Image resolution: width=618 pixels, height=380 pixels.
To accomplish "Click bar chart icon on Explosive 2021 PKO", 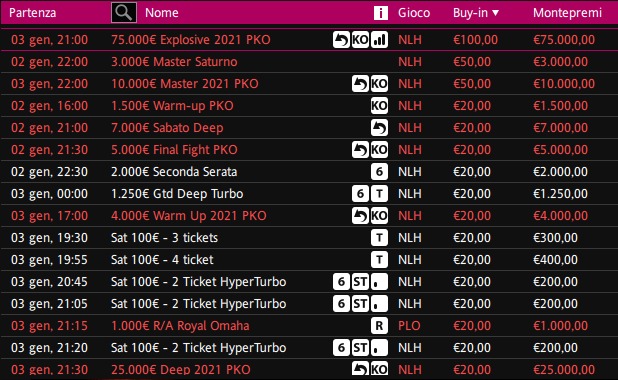I will pyautogui.click(x=379, y=39).
